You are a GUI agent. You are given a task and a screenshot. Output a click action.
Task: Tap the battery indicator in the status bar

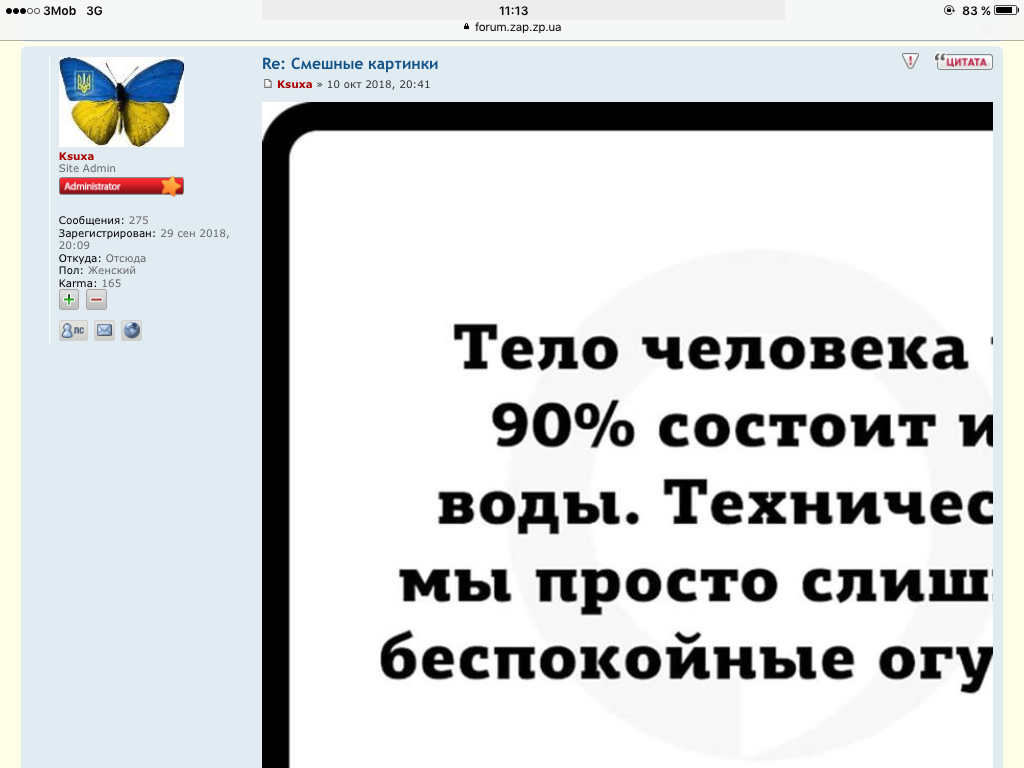1005,10
